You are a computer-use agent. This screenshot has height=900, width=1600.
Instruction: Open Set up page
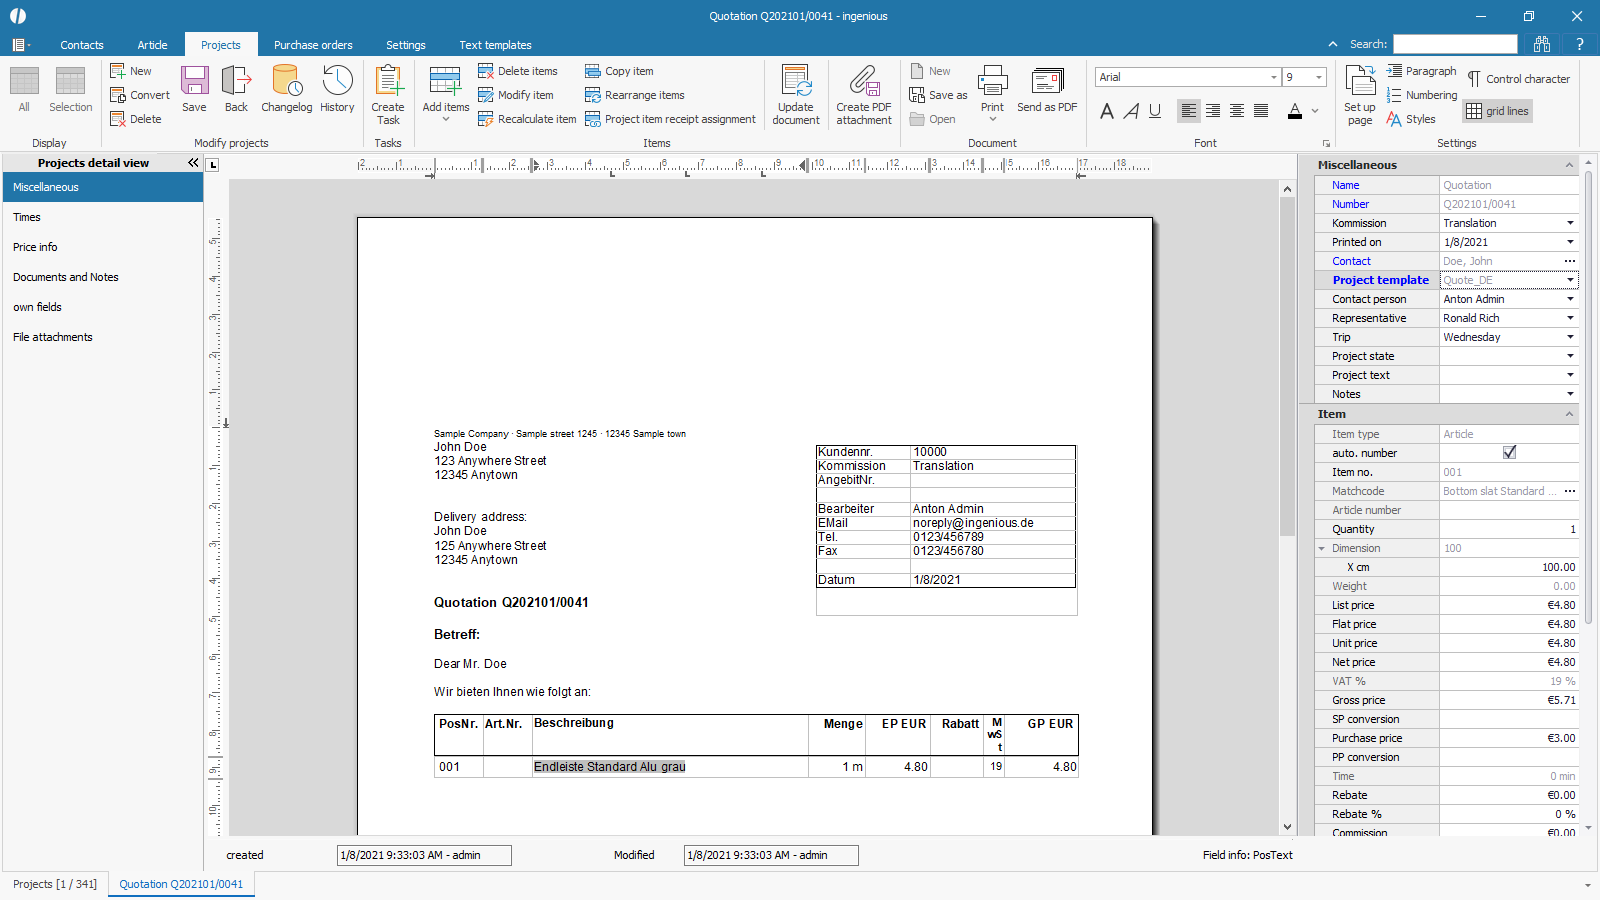1360,94
